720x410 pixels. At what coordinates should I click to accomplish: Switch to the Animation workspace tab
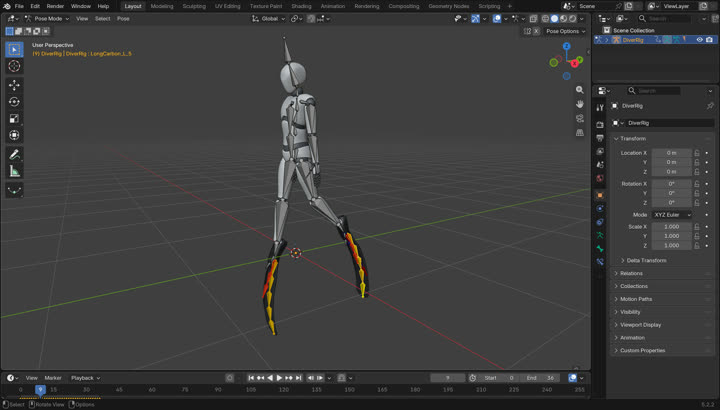coord(332,6)
